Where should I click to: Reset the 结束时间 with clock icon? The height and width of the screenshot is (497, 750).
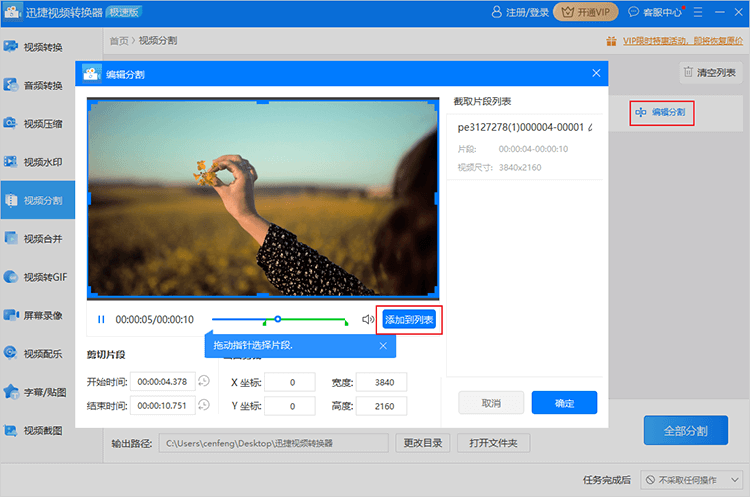point(204,405)
